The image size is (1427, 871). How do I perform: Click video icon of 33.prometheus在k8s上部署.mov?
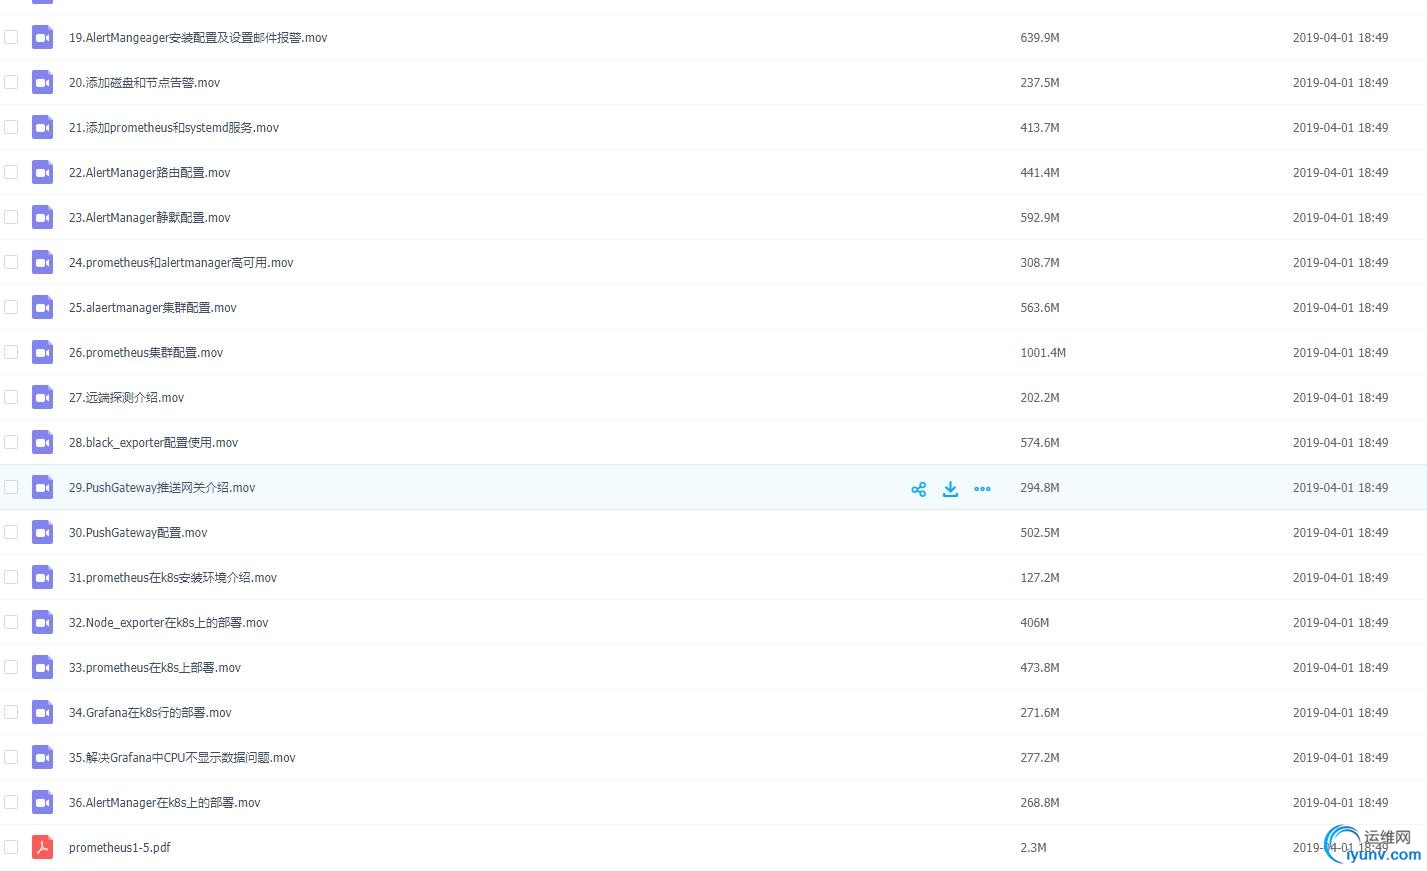(x=42, y=668)
